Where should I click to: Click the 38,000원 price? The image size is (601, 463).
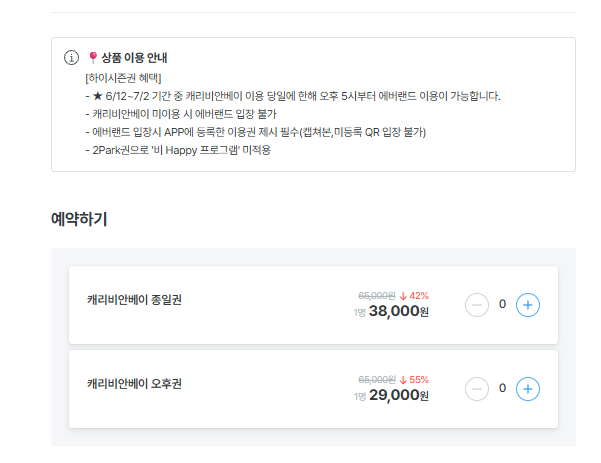click(x=399, y=311)
